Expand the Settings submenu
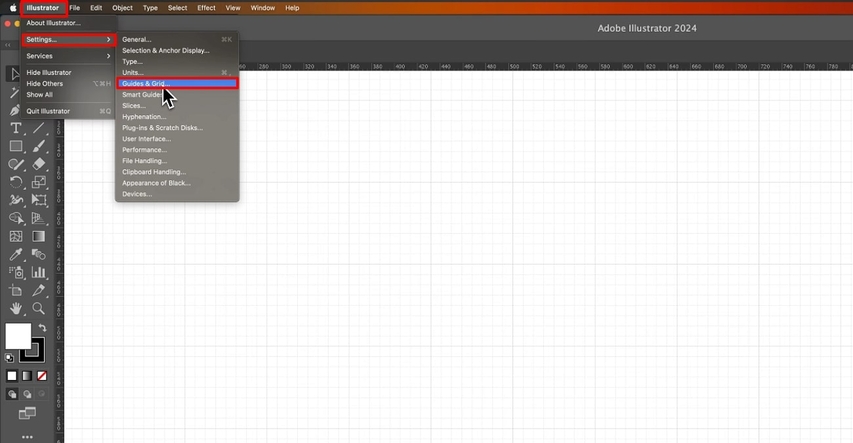This screenshot has width=853, height=443. pos(69,40)
